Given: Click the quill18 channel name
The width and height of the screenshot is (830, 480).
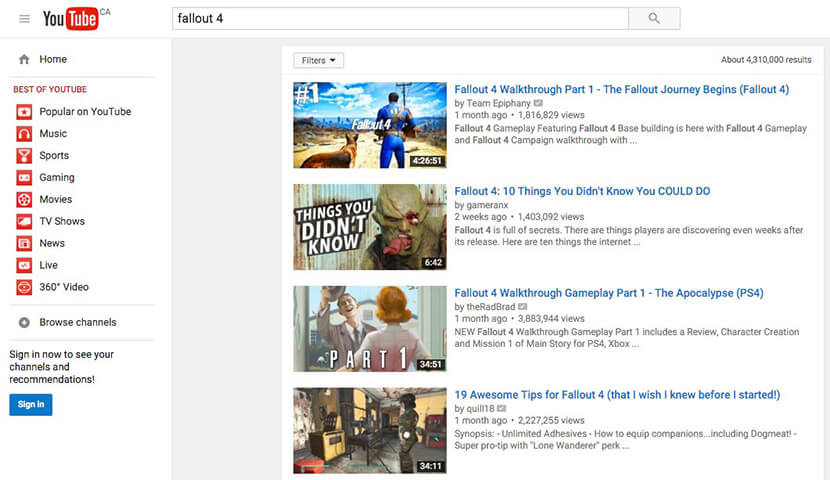Looking at the screenshot, I should [x=480, y=409].
